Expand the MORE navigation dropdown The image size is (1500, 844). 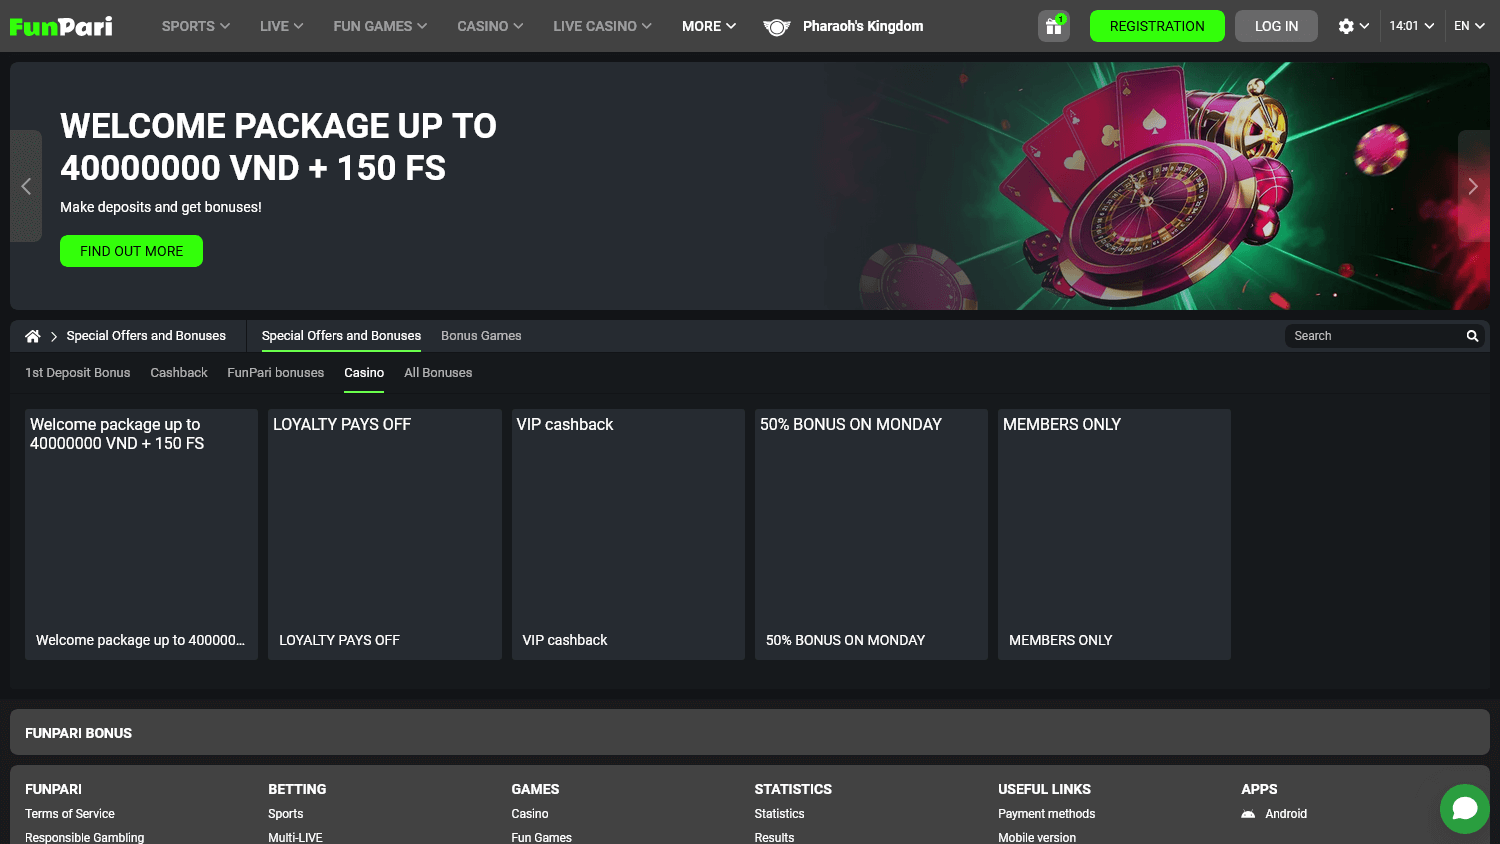pos(708,26)
